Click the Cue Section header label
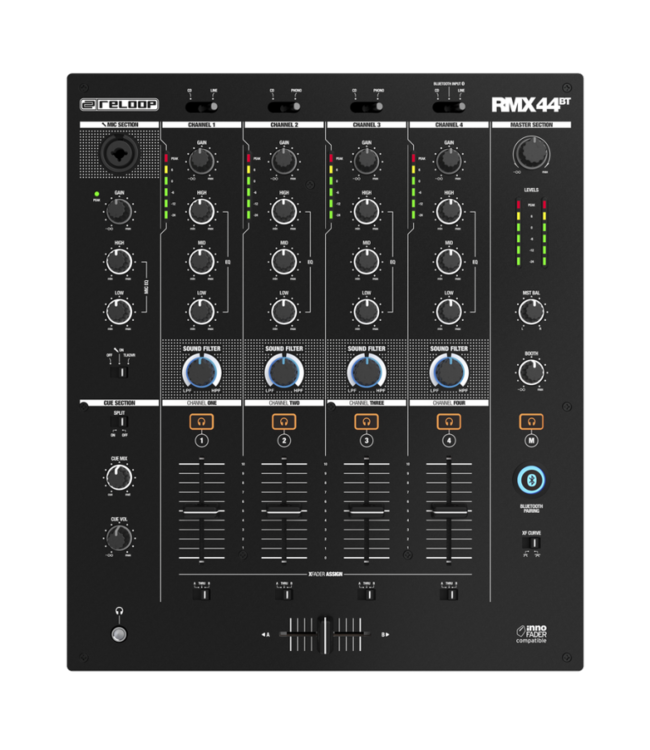Viewport: 650px width, 750px height. click(119, 403)
